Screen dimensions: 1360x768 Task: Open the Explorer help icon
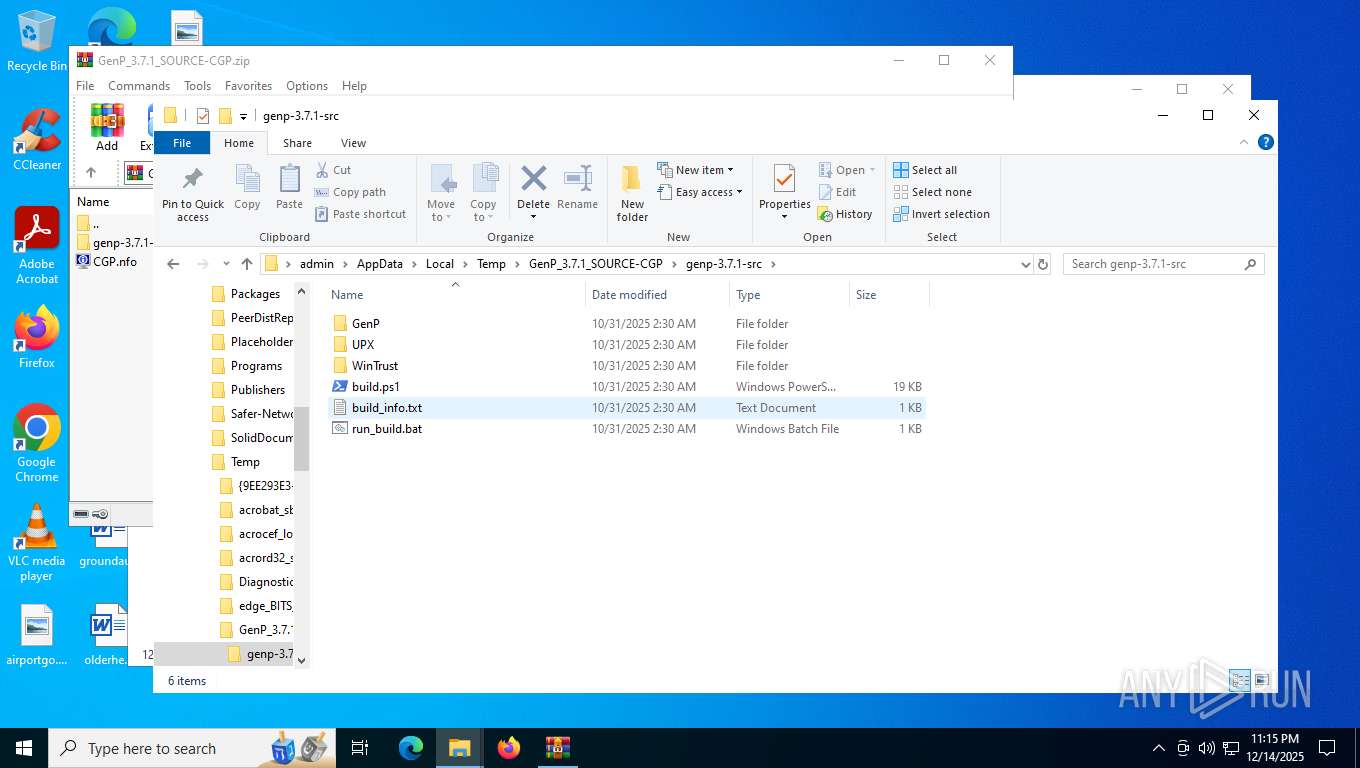click(1265, 143)
